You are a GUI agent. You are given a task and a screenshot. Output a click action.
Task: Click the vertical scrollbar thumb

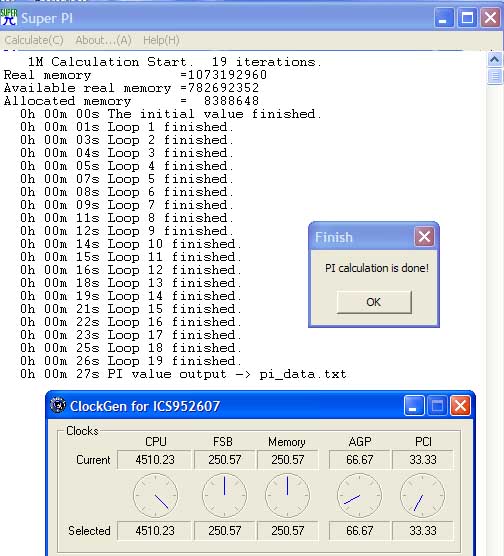pos(495,76)
